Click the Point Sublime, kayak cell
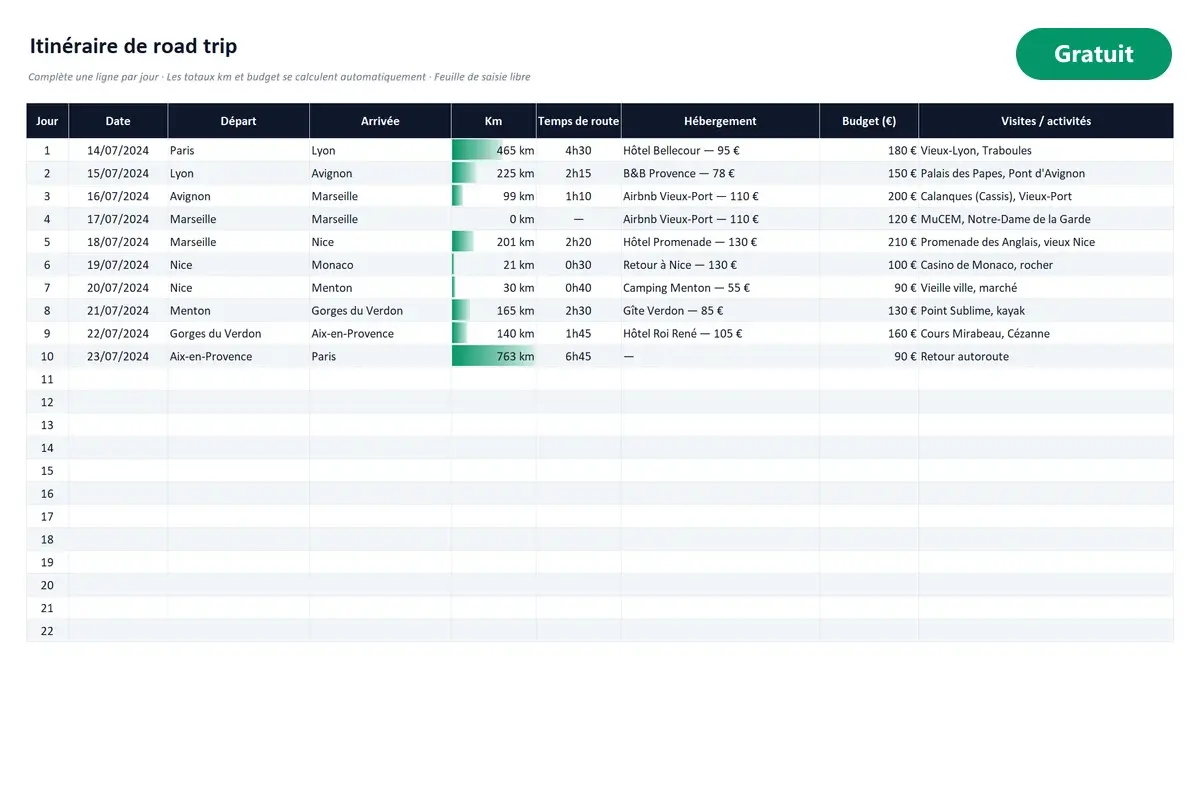Image resolution: width=1200 pixels, height=800 pixels. [1046, 311]
